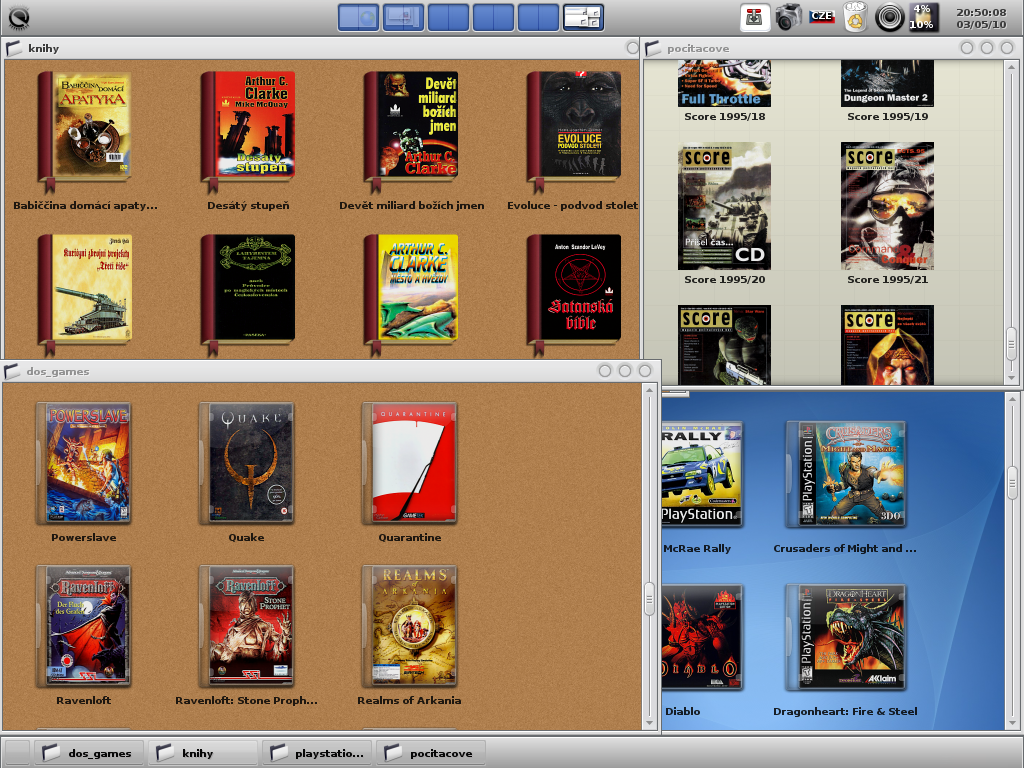This screenshot has width=1024, height=768.
Task: Click the playstation window scrollbar thumb
Action: pos(1012,483)
